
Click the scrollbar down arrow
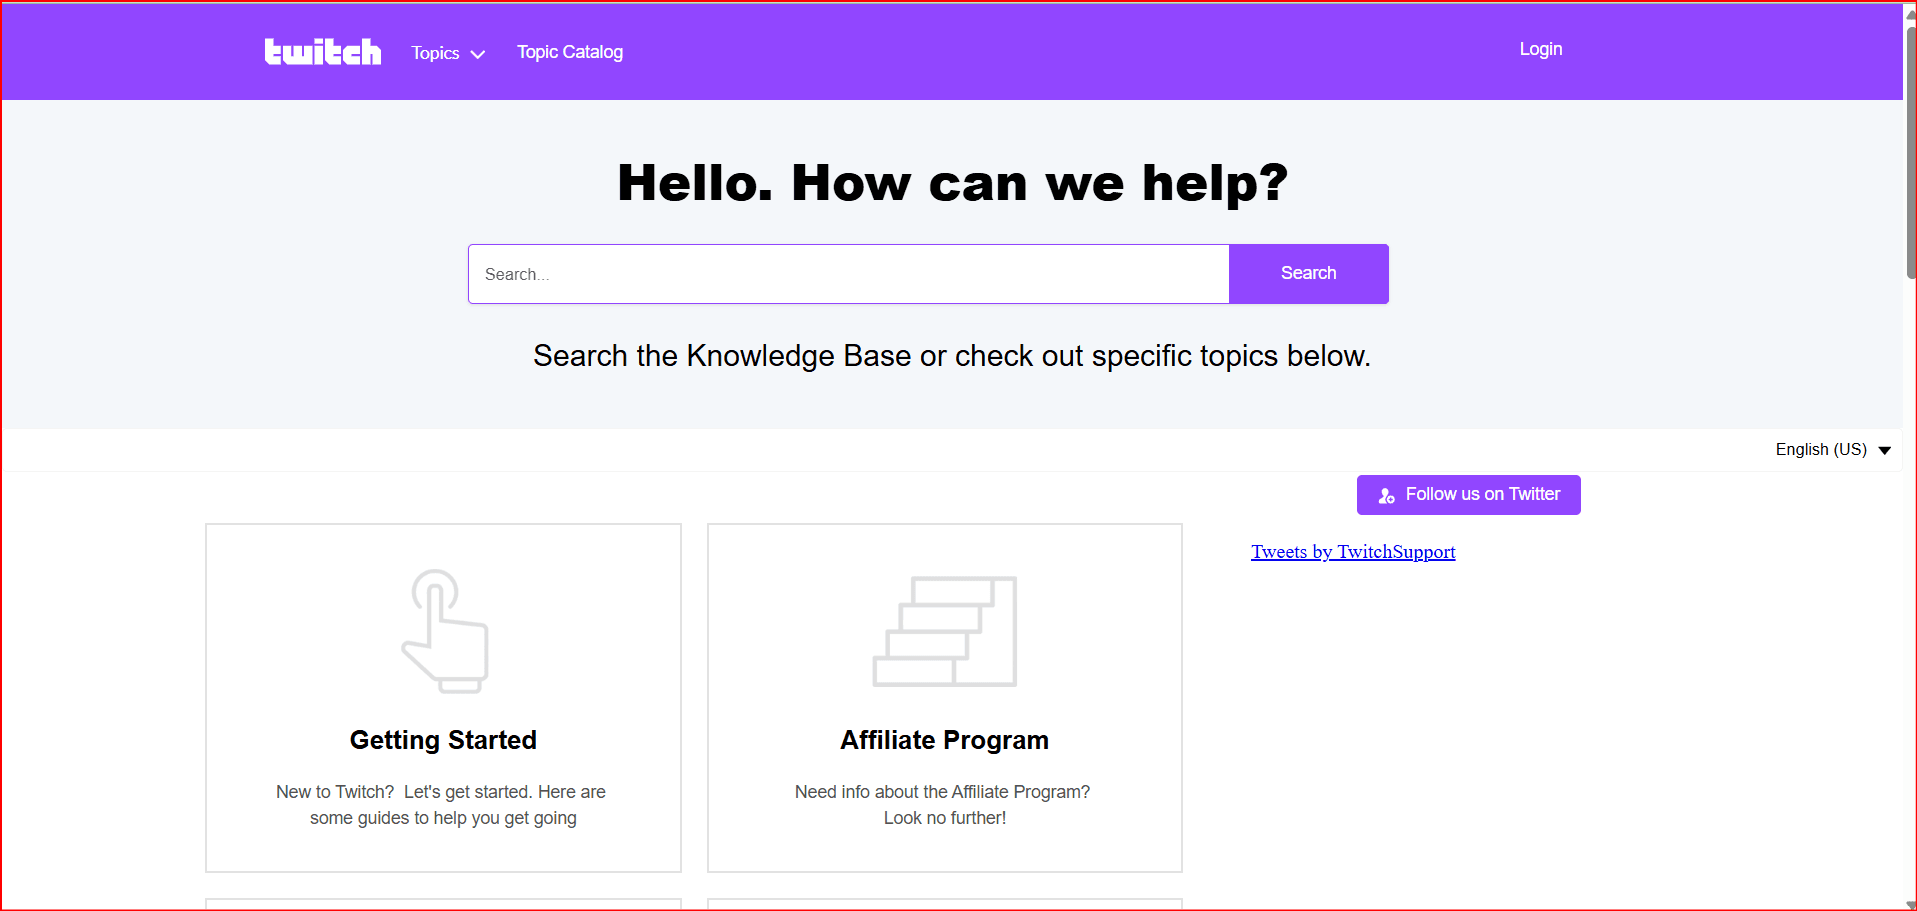(1910, 904)
